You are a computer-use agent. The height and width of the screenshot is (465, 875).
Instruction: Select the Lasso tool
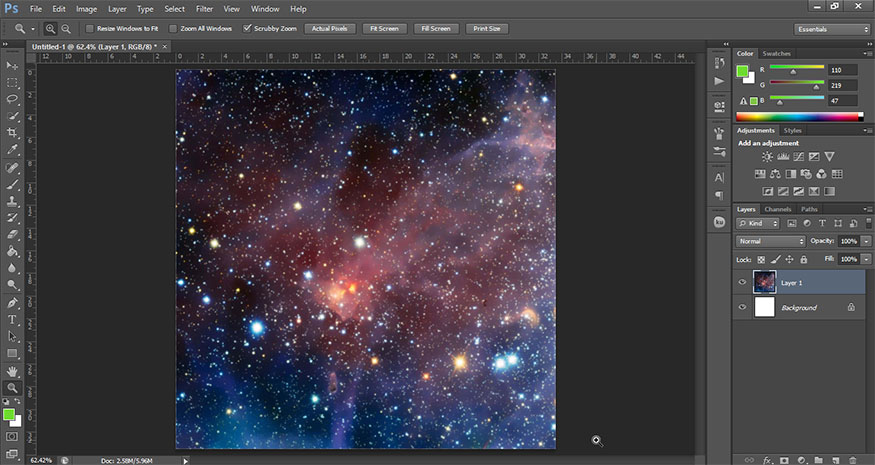[x=12, y=99]
